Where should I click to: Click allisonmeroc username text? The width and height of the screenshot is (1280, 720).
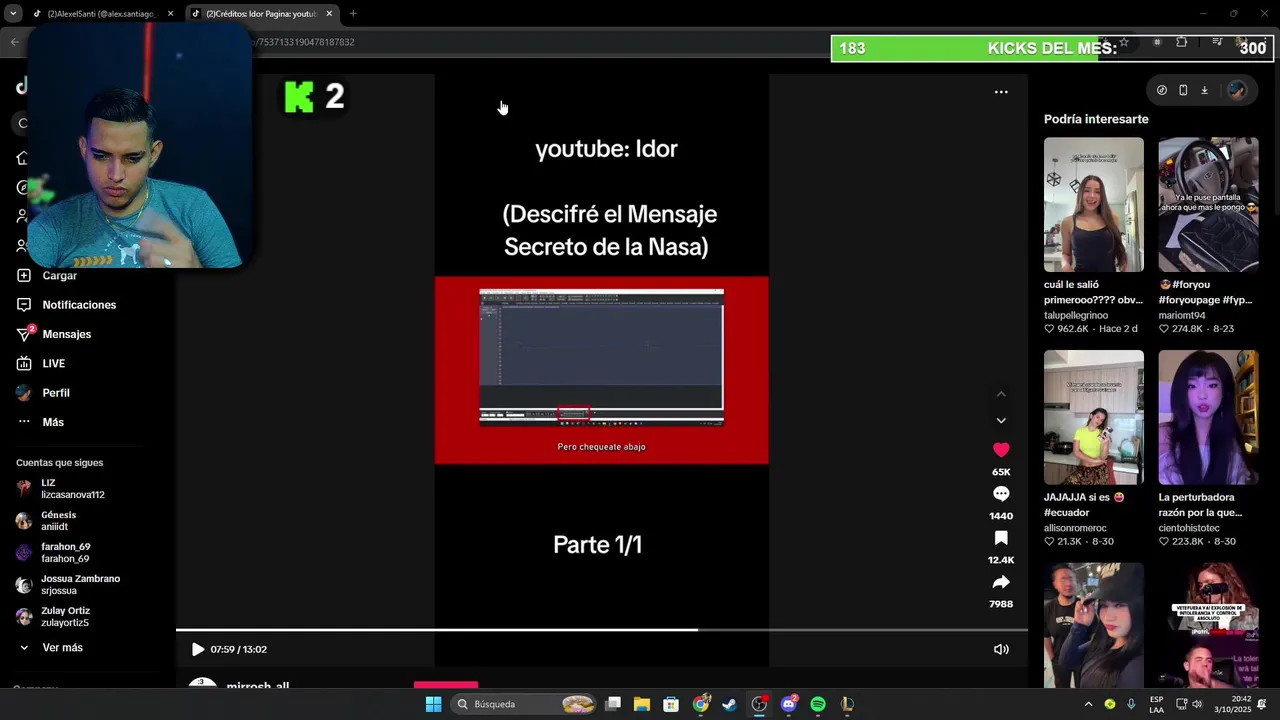tap(1075, 528)
